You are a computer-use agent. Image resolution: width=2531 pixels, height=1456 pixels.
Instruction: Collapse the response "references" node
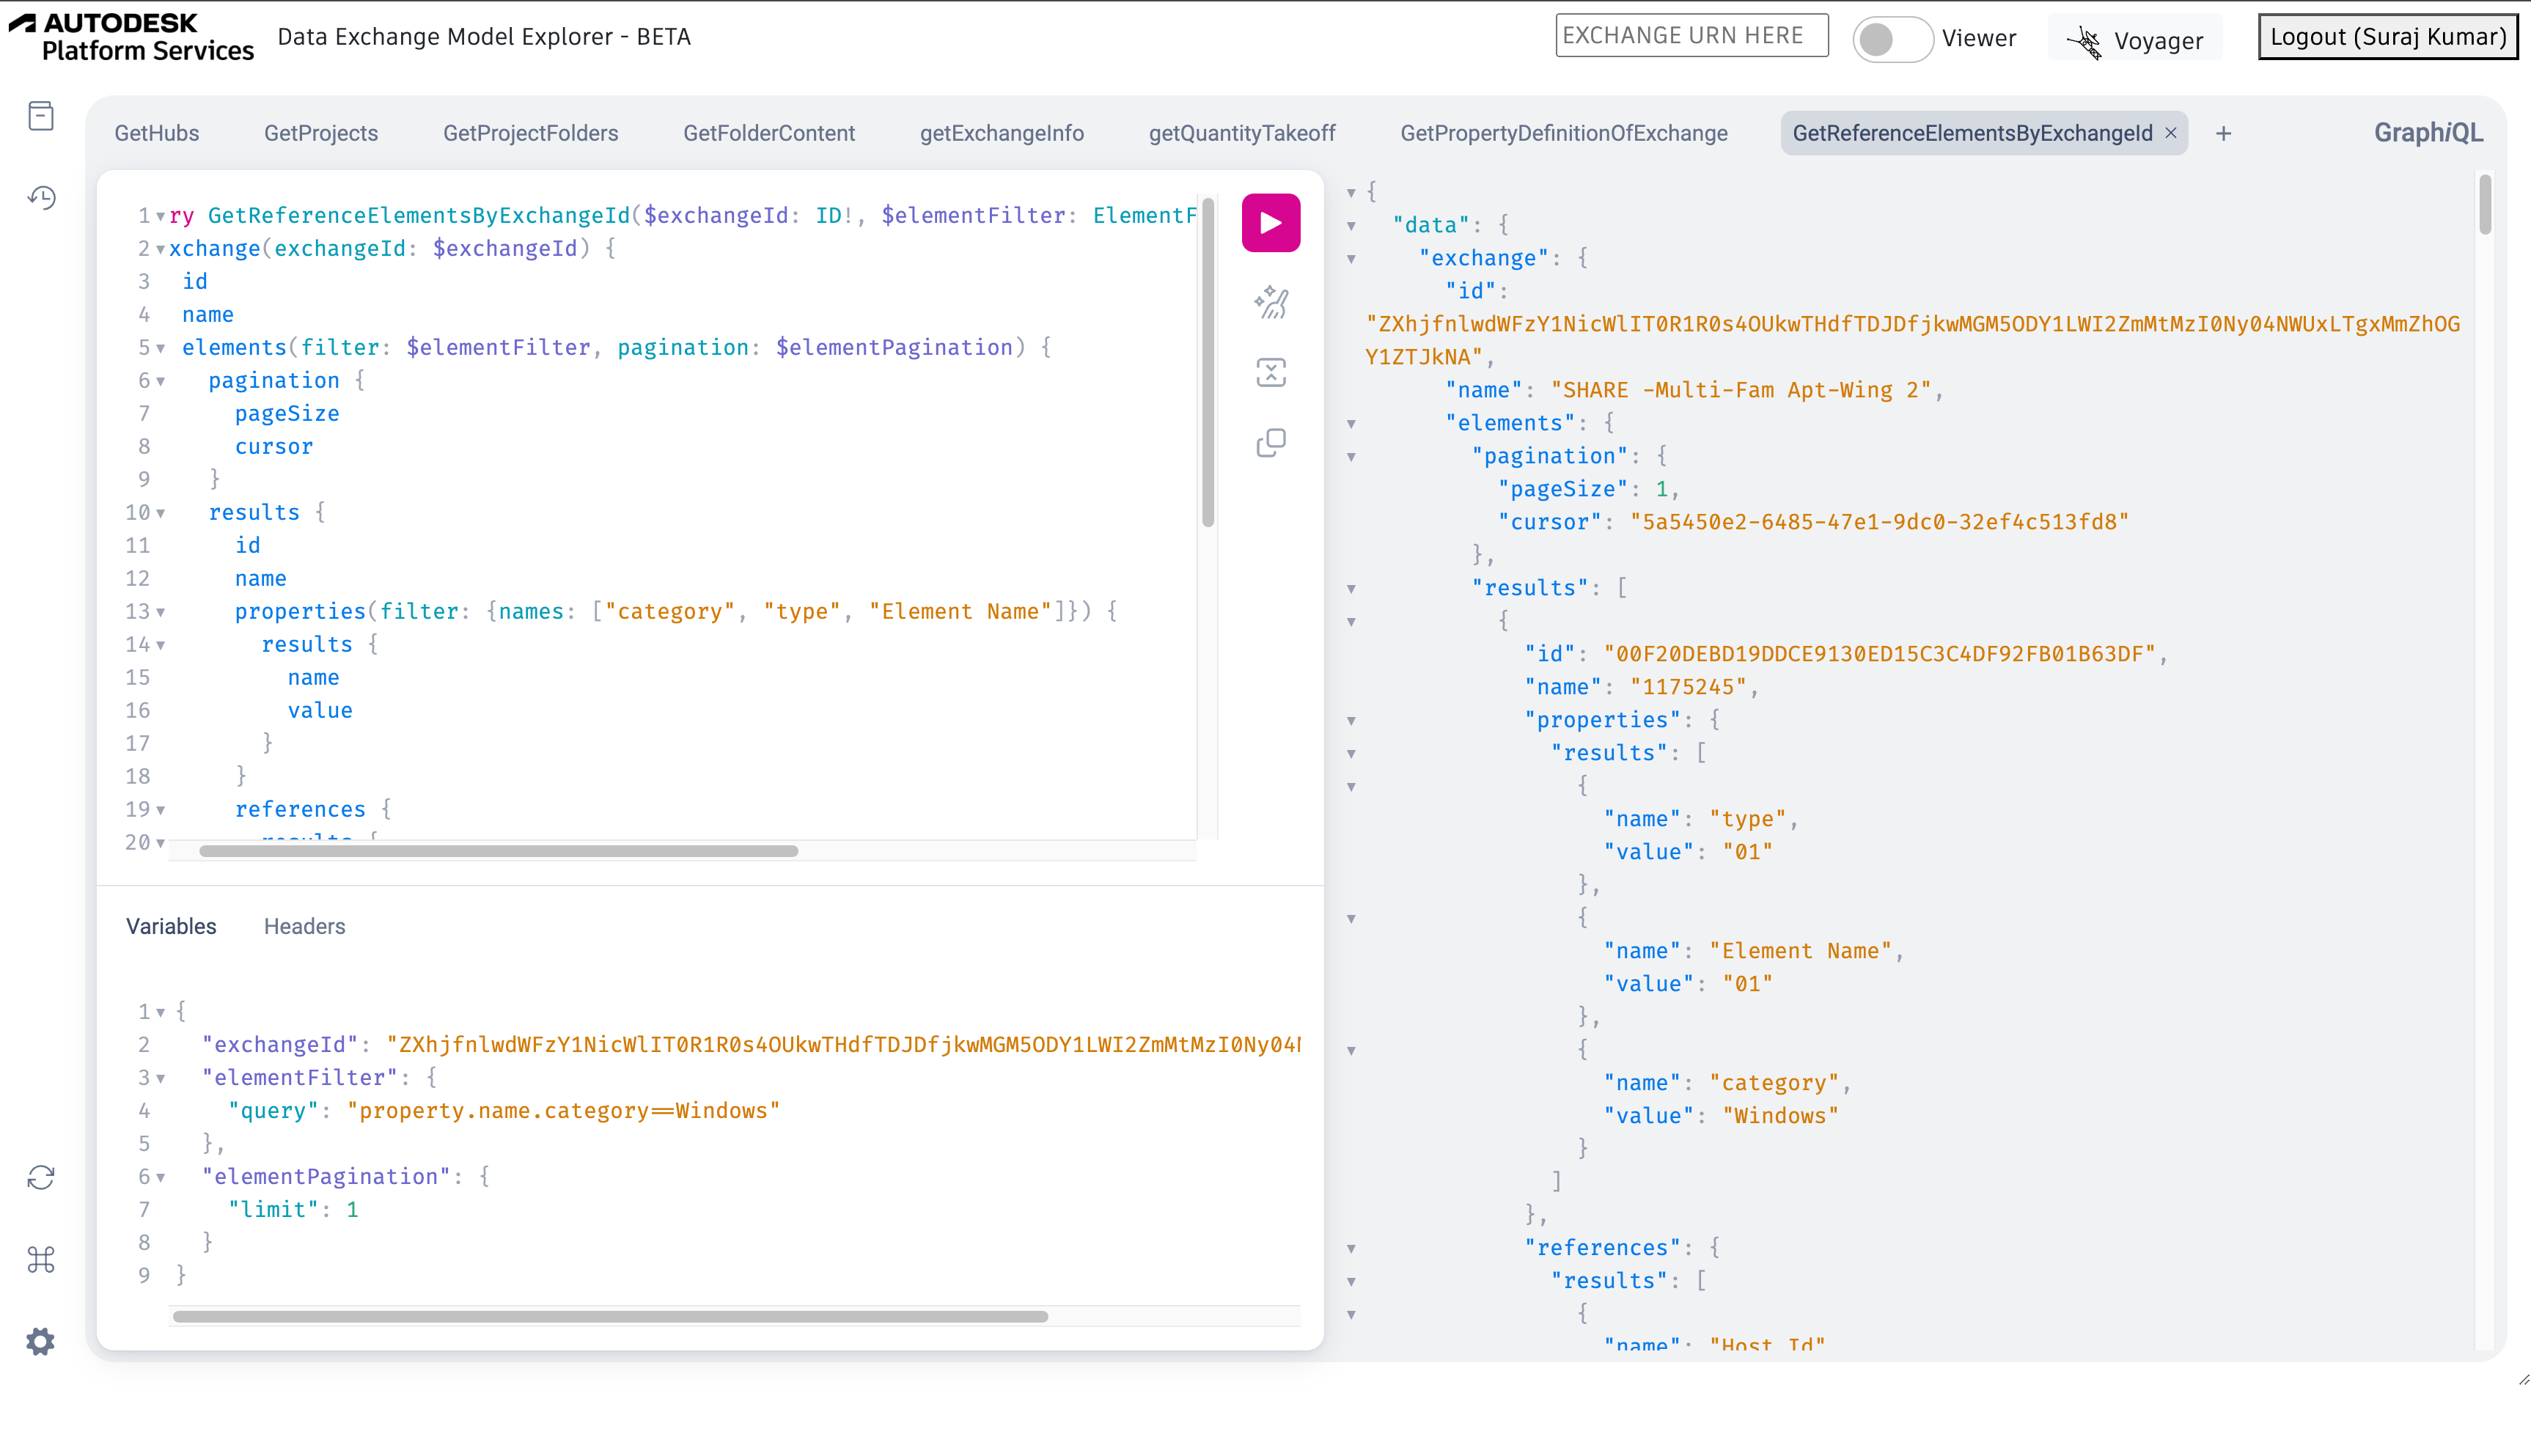pyautogui.click(x=1351, y=1249)
